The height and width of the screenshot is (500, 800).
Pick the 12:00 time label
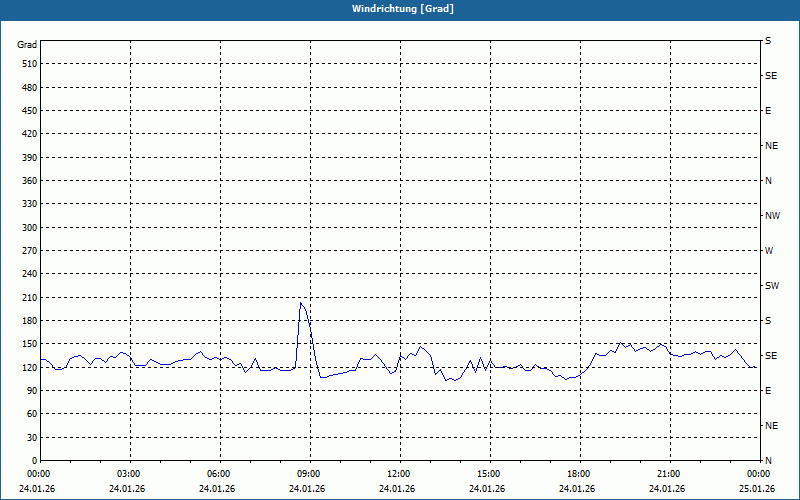(x=399, y=474)
